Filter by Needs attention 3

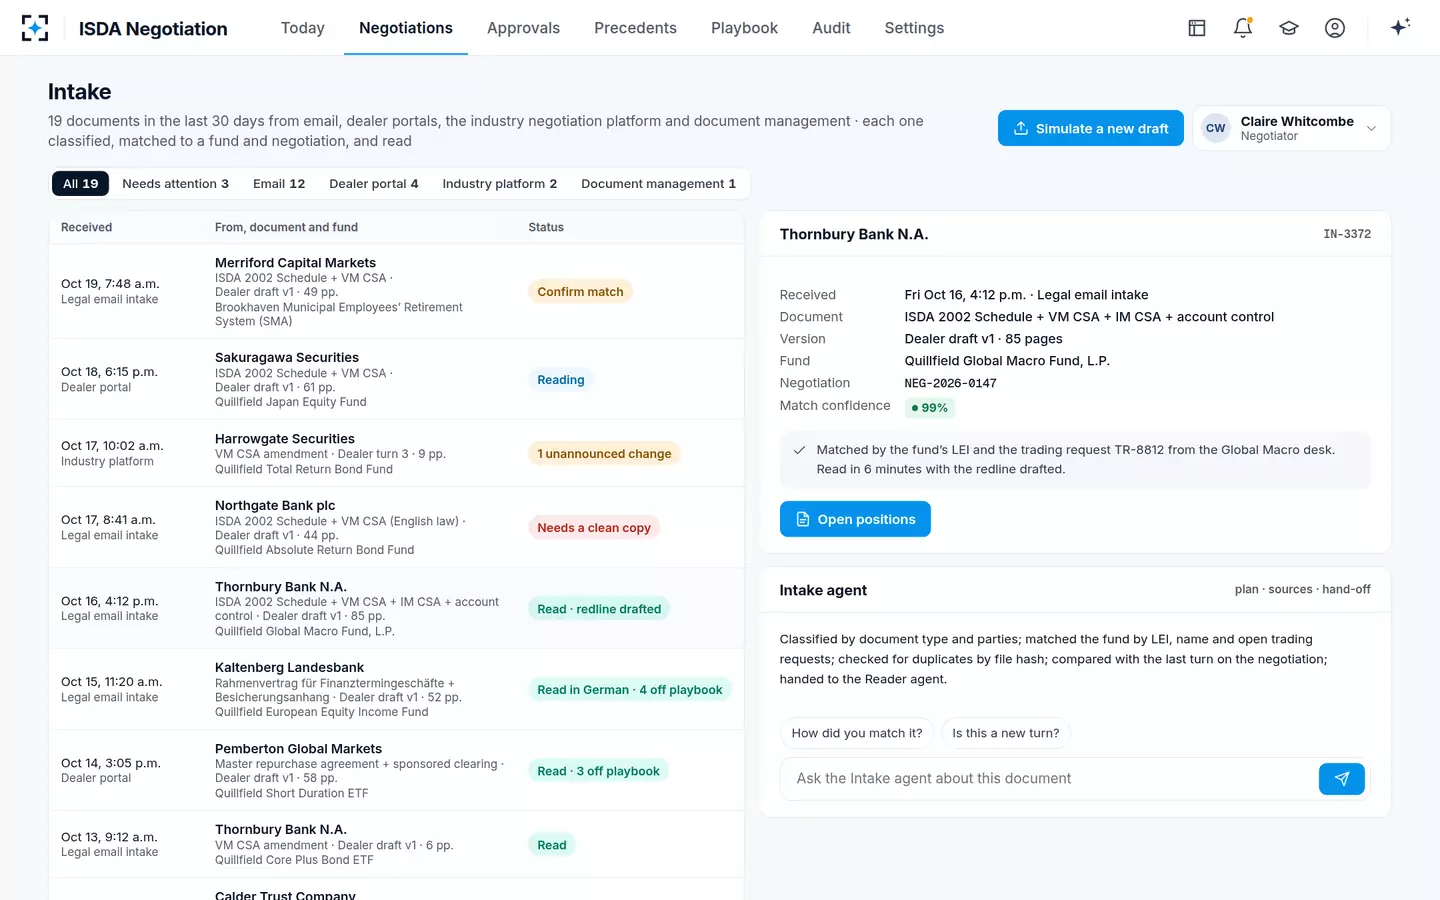pos(176,184)
